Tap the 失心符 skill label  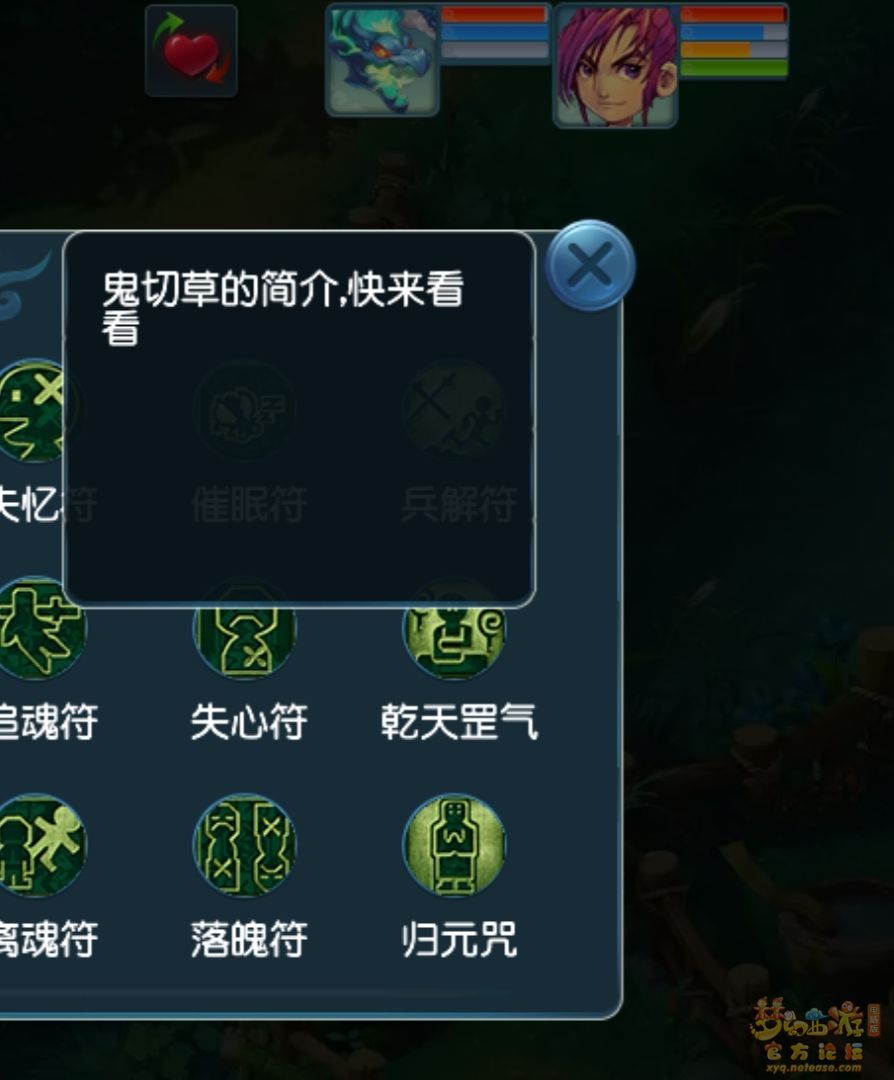click(249, 722)
